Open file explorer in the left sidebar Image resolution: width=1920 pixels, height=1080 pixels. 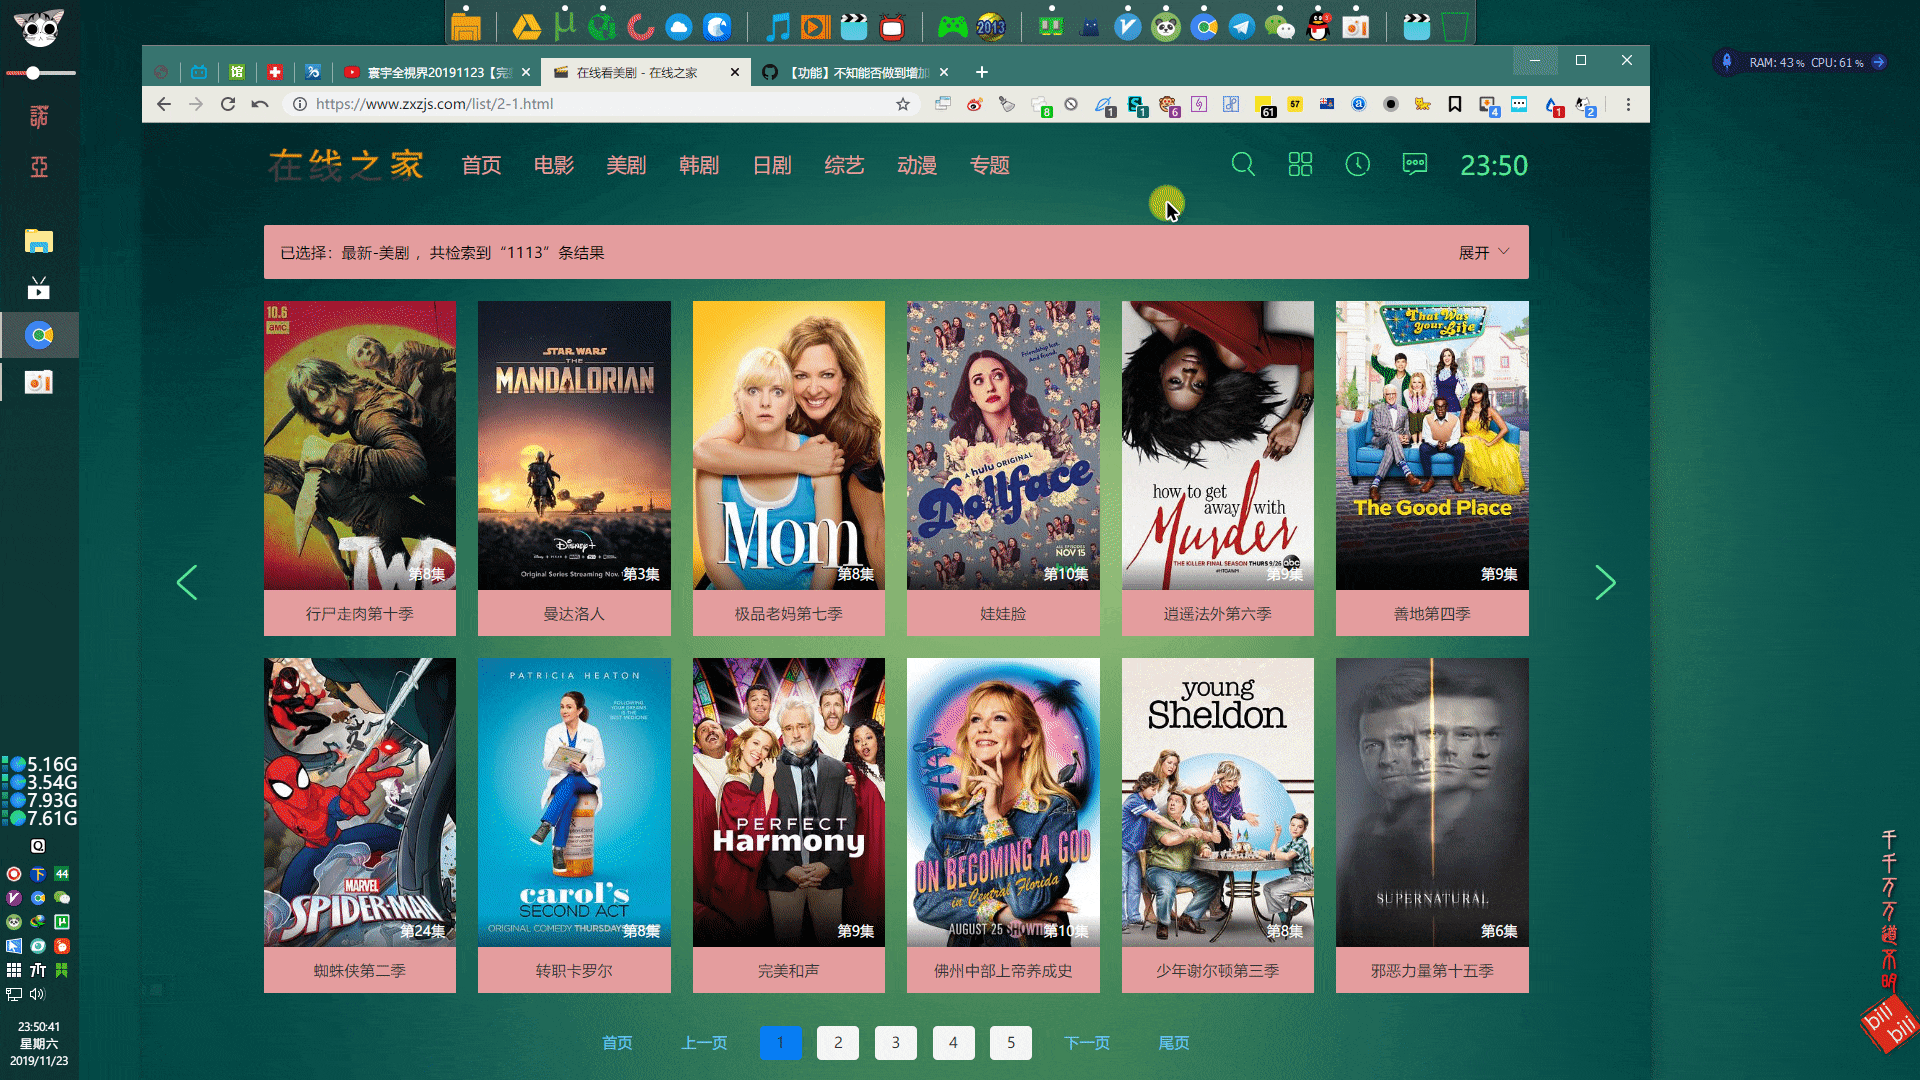point(39,241)
